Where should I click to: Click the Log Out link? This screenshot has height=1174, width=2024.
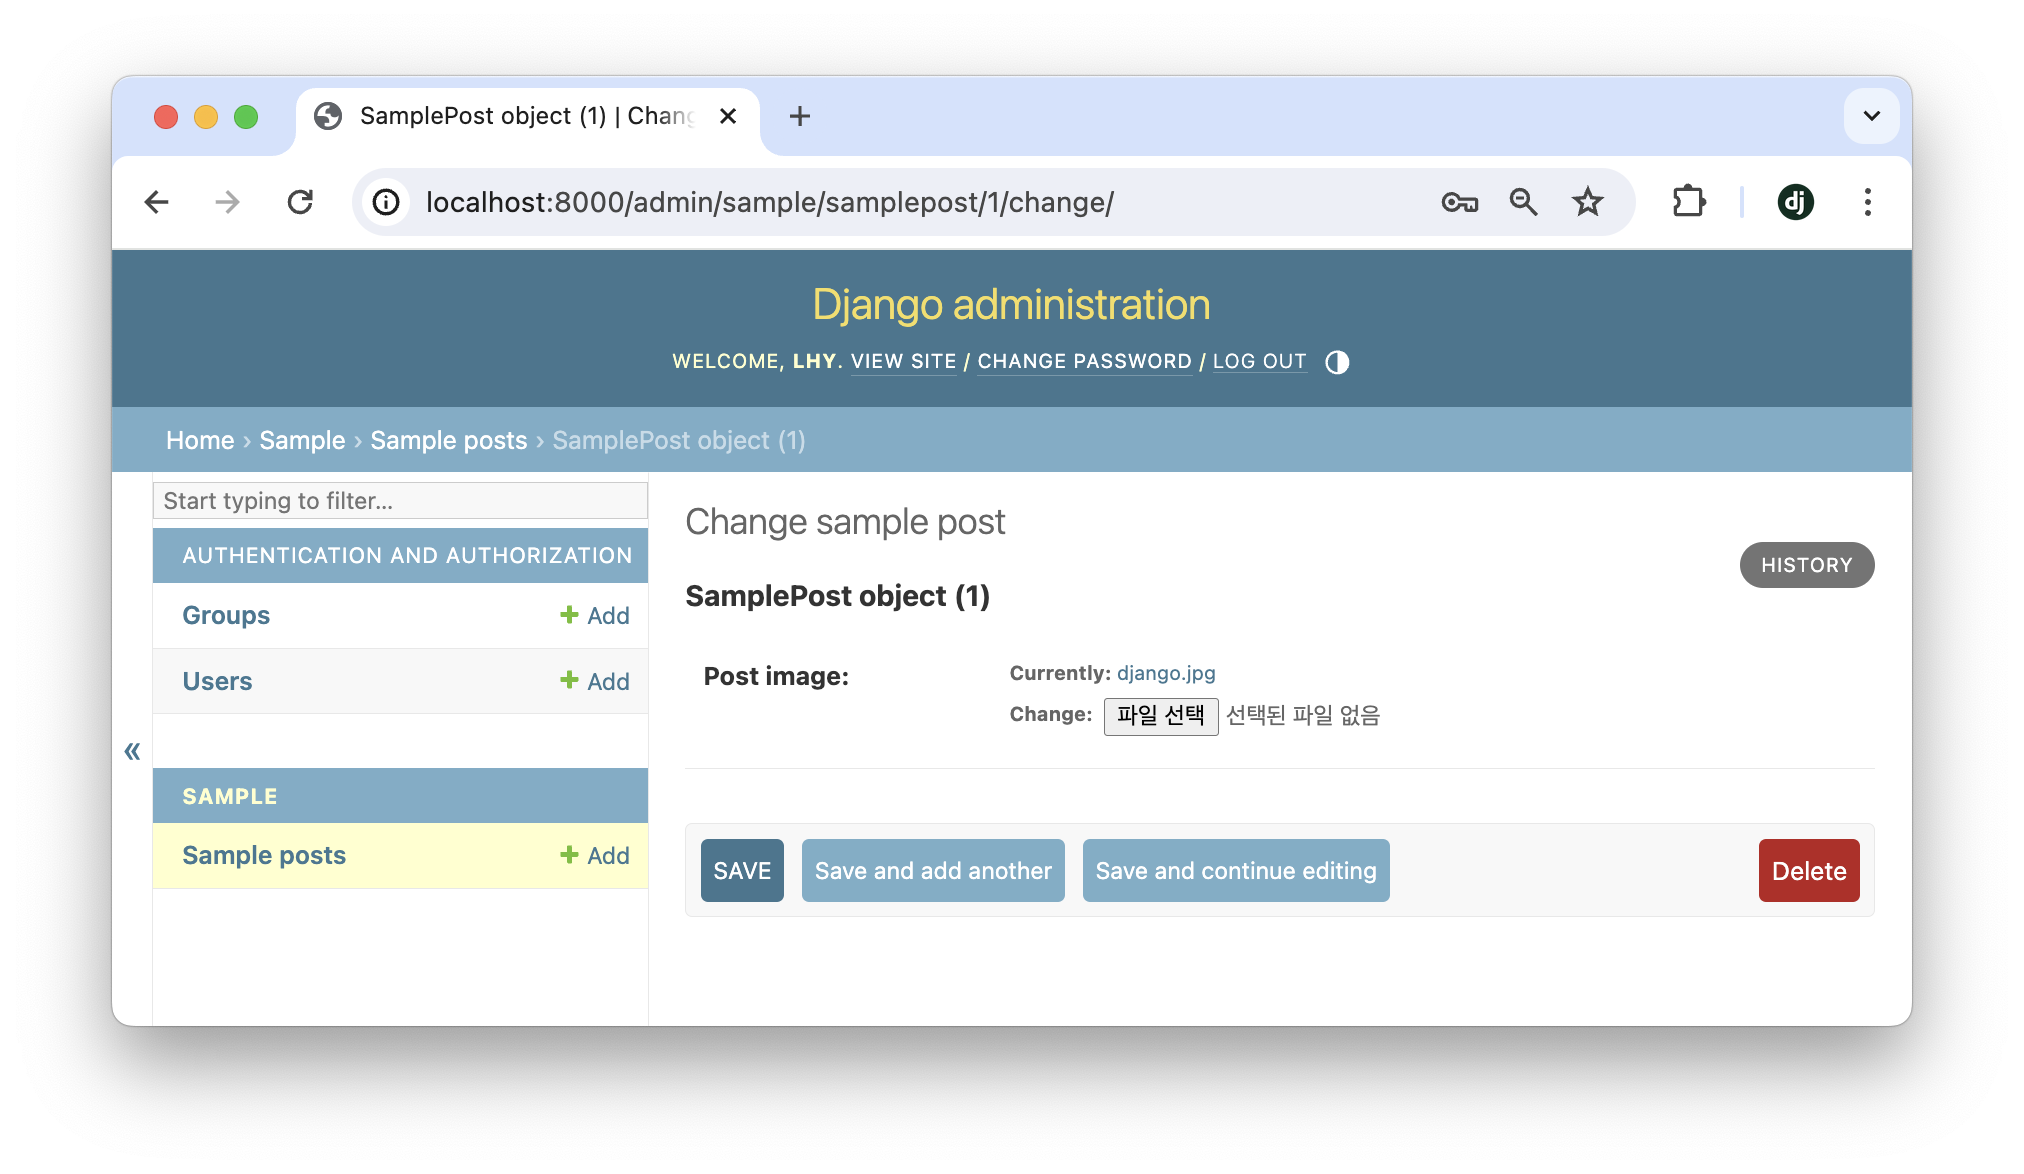(x=1259, y=362)
